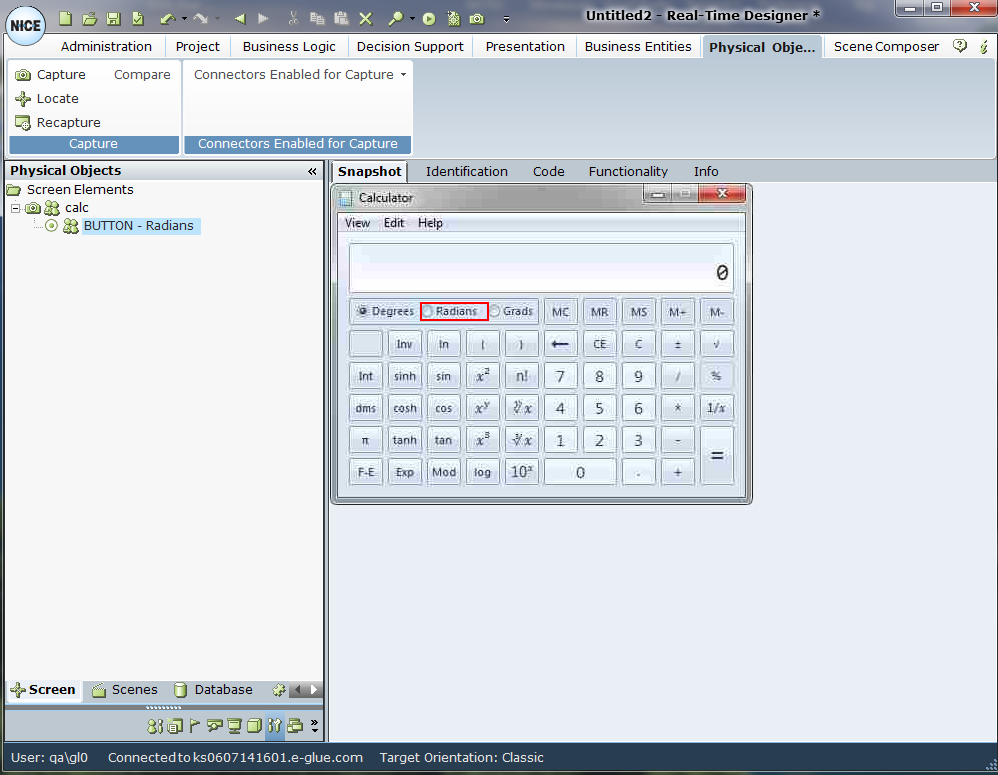Click the flag icon in bottom panel toolbar
Viewport: 998px width, 775px height.
pyautogui.click(x=195, y=725)
